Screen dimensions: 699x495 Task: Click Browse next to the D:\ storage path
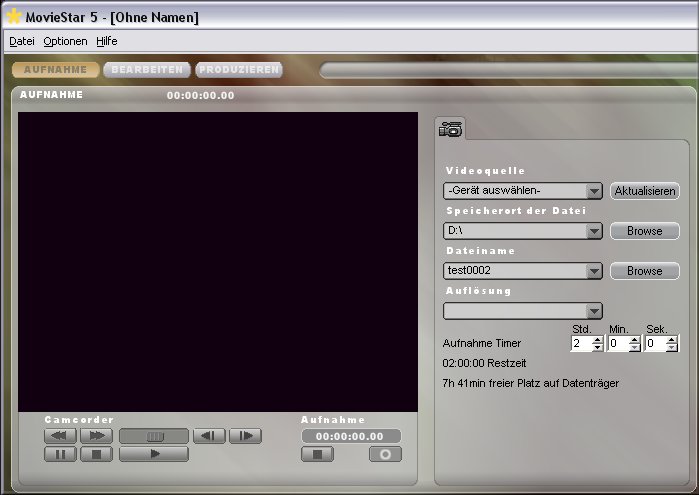[x=644, y=231]
